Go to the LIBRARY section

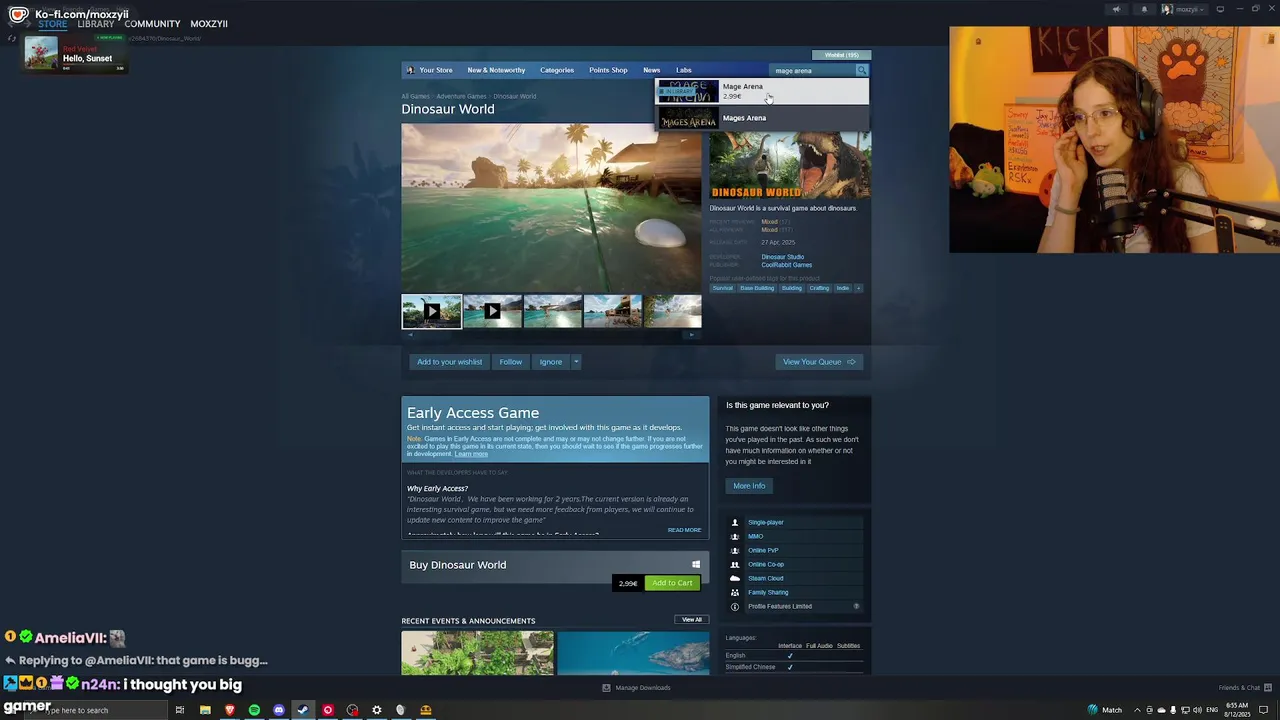pyautogui.click(x=96, y=24)
